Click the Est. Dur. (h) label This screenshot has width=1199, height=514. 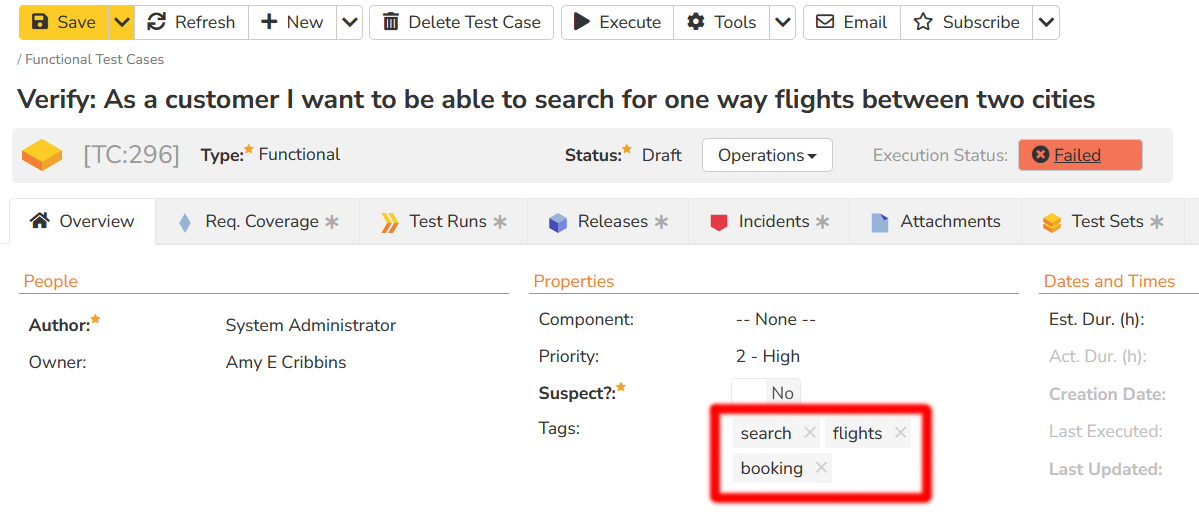pos(1097,320)
